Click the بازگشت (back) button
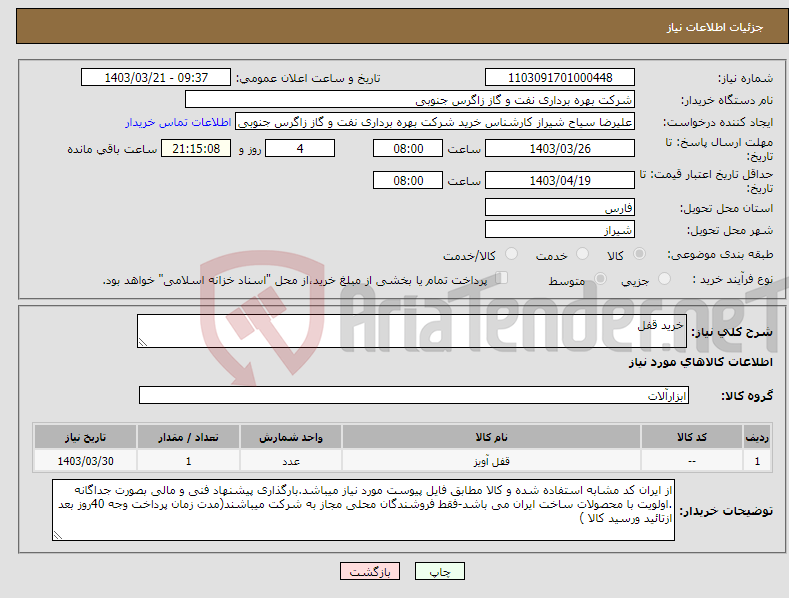This screenshot has width=789, height=598. tap(370, 571)
